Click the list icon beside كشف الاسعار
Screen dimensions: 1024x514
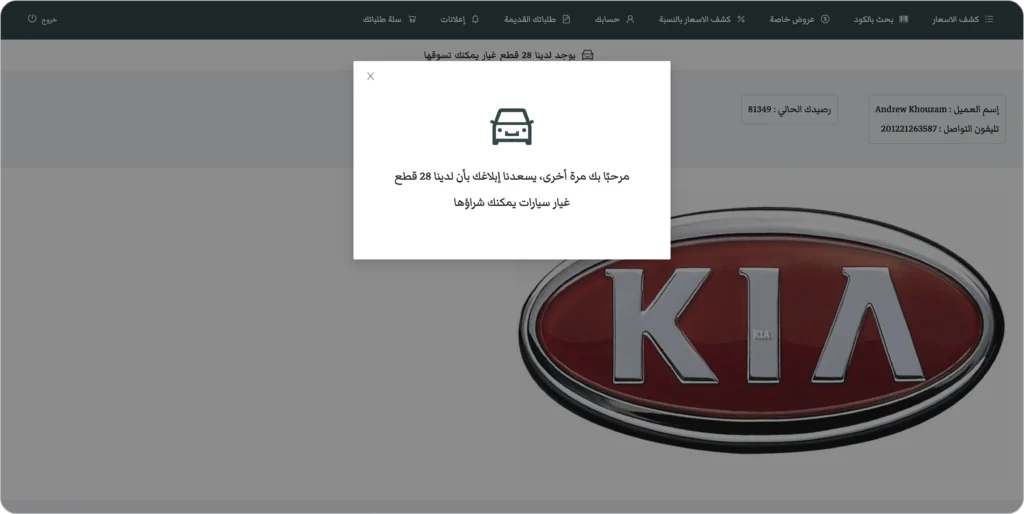pos(989,19)
